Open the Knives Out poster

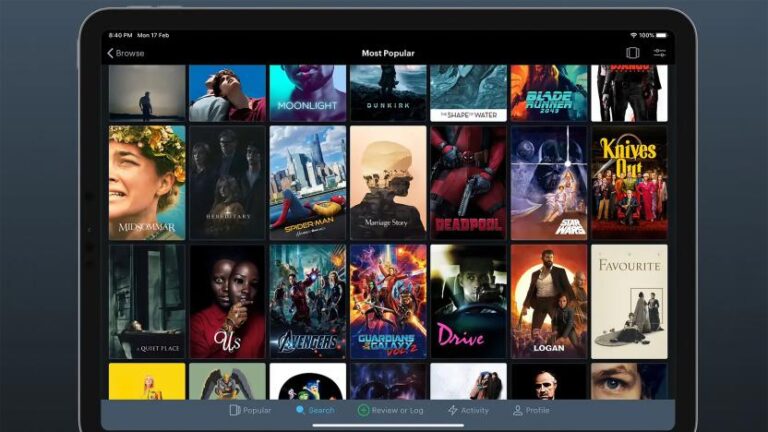tap(629, 183)
